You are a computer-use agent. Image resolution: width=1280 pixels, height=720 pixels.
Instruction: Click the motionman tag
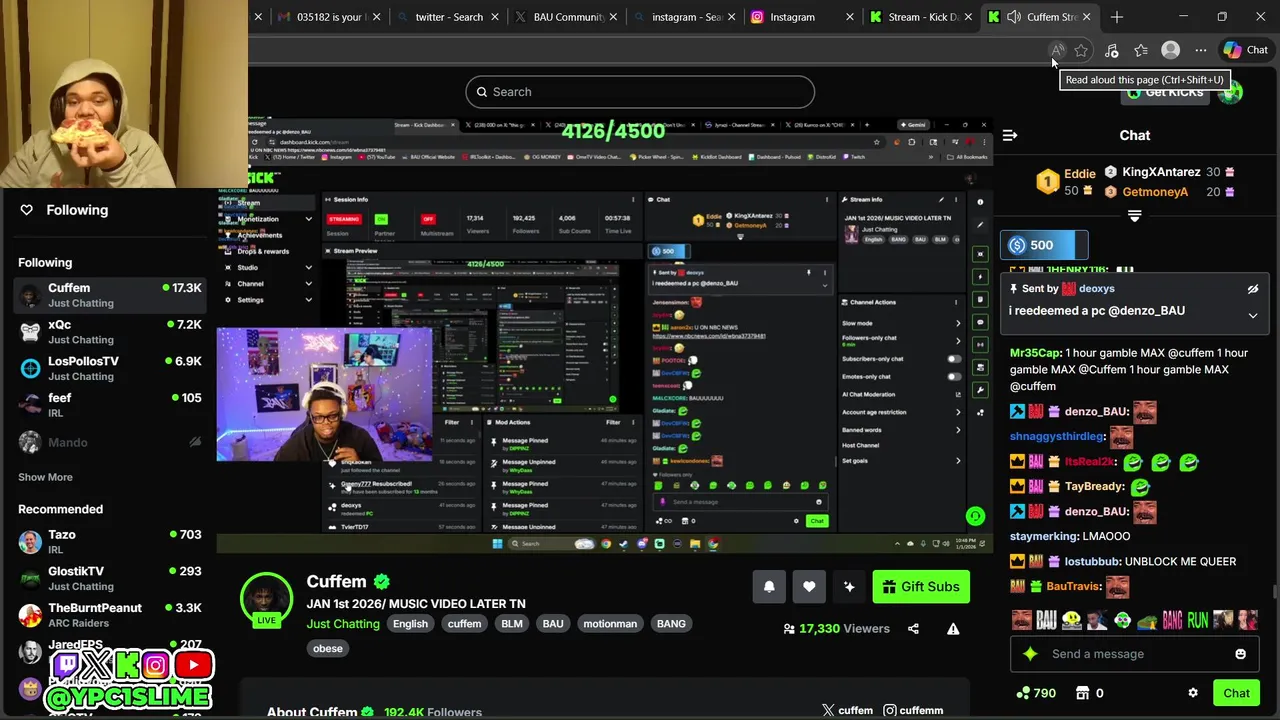coord(610,624)
